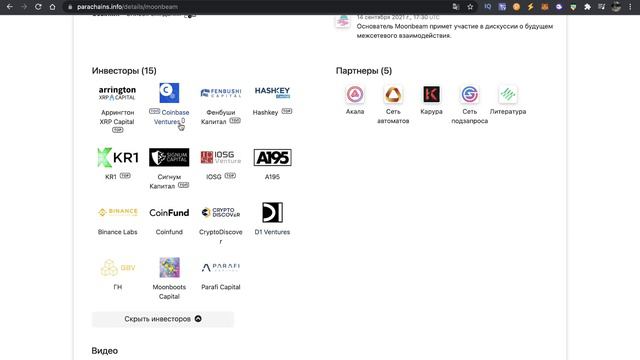Open the Акала partner name link

(355, 111)
